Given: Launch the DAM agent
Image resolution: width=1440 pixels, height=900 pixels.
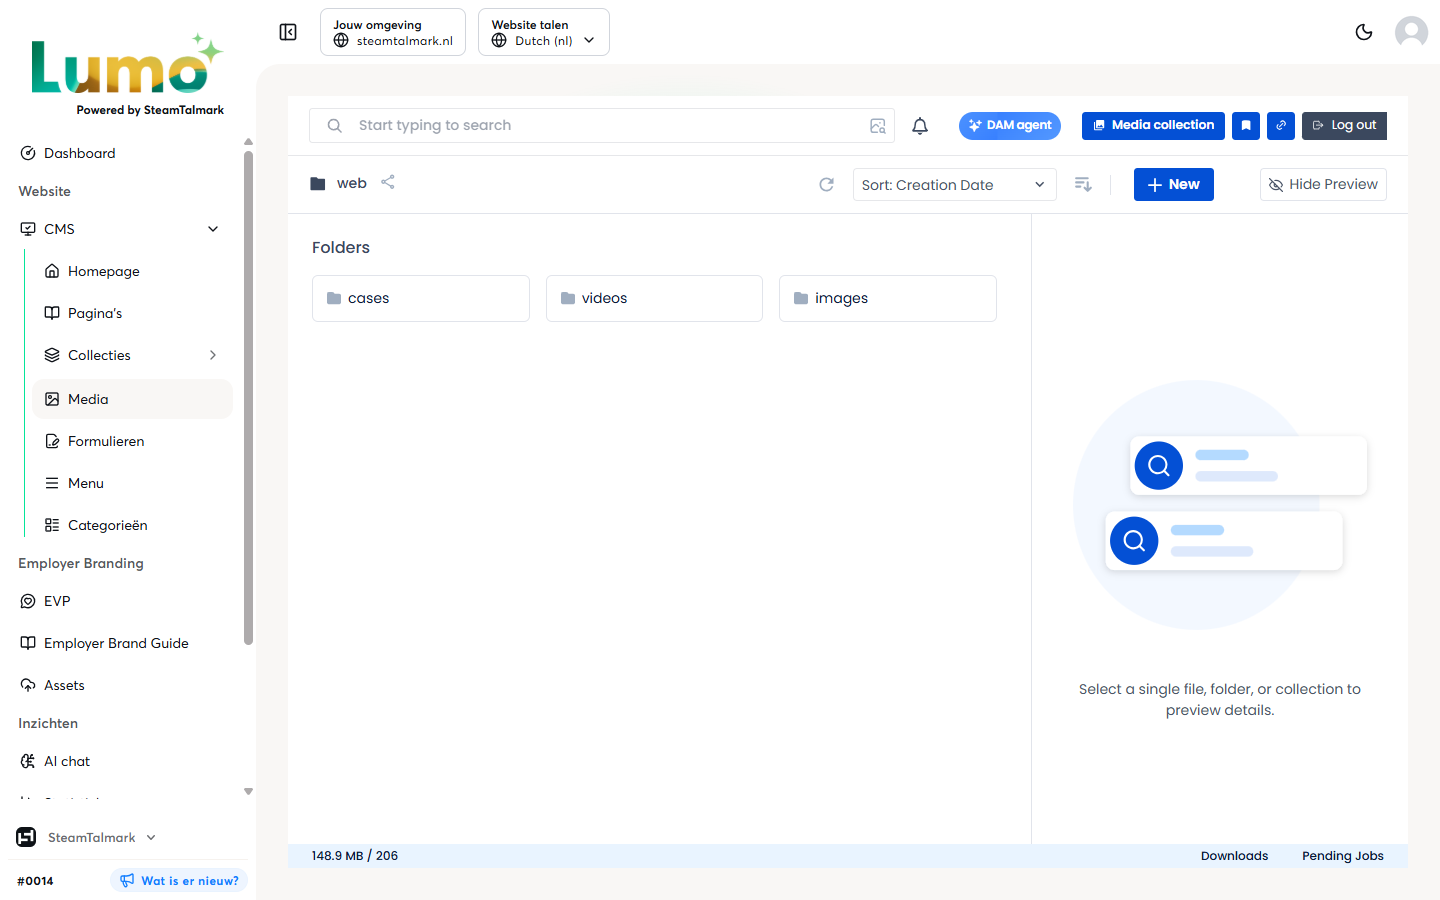Looking at the screenshot, I should [1010, 126].
